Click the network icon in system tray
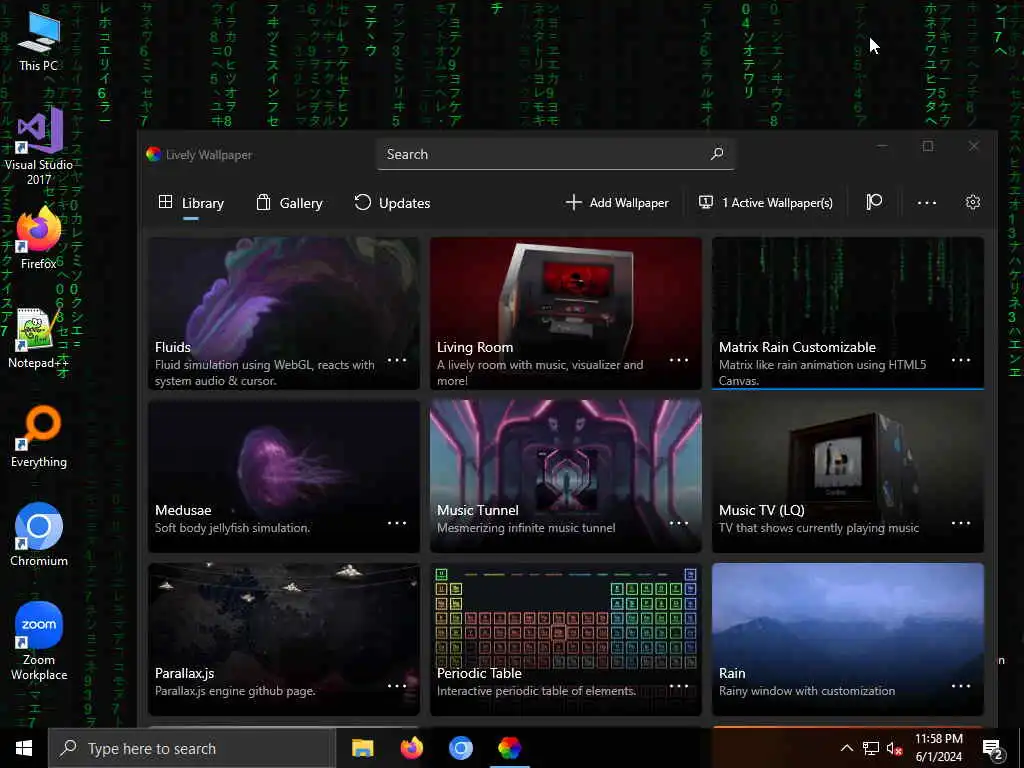This screenshot has width=1024, height=768. (x=871, y=748)
